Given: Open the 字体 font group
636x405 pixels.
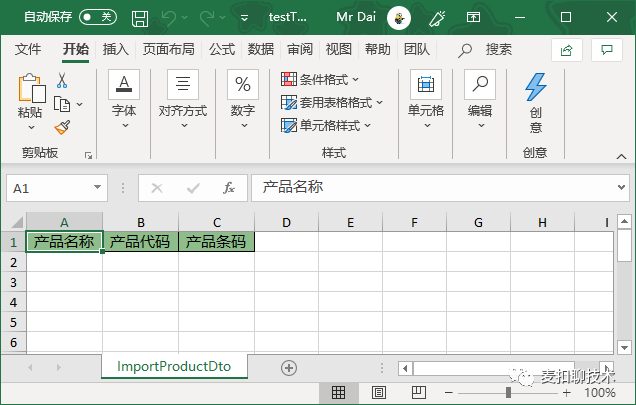Looking at the screenshot, I should tap(124, 99).
